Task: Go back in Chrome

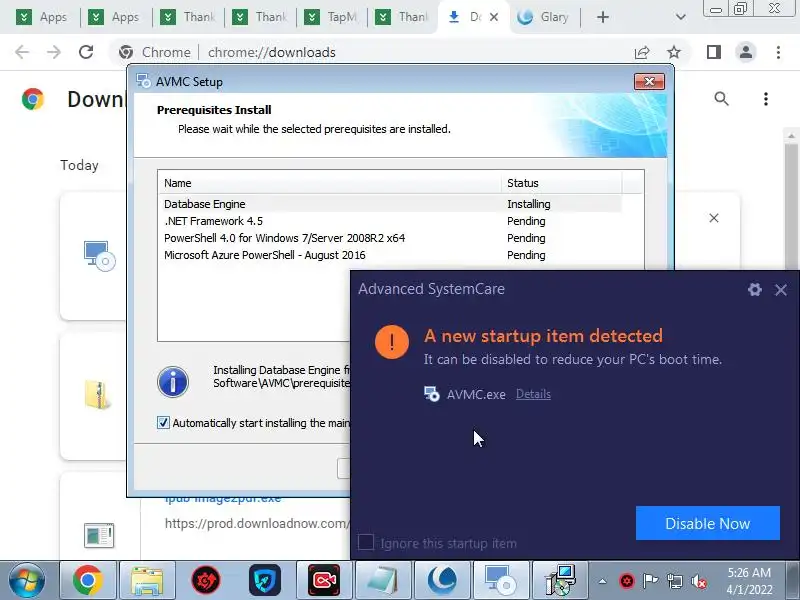Action: click(x=22, y=52)
